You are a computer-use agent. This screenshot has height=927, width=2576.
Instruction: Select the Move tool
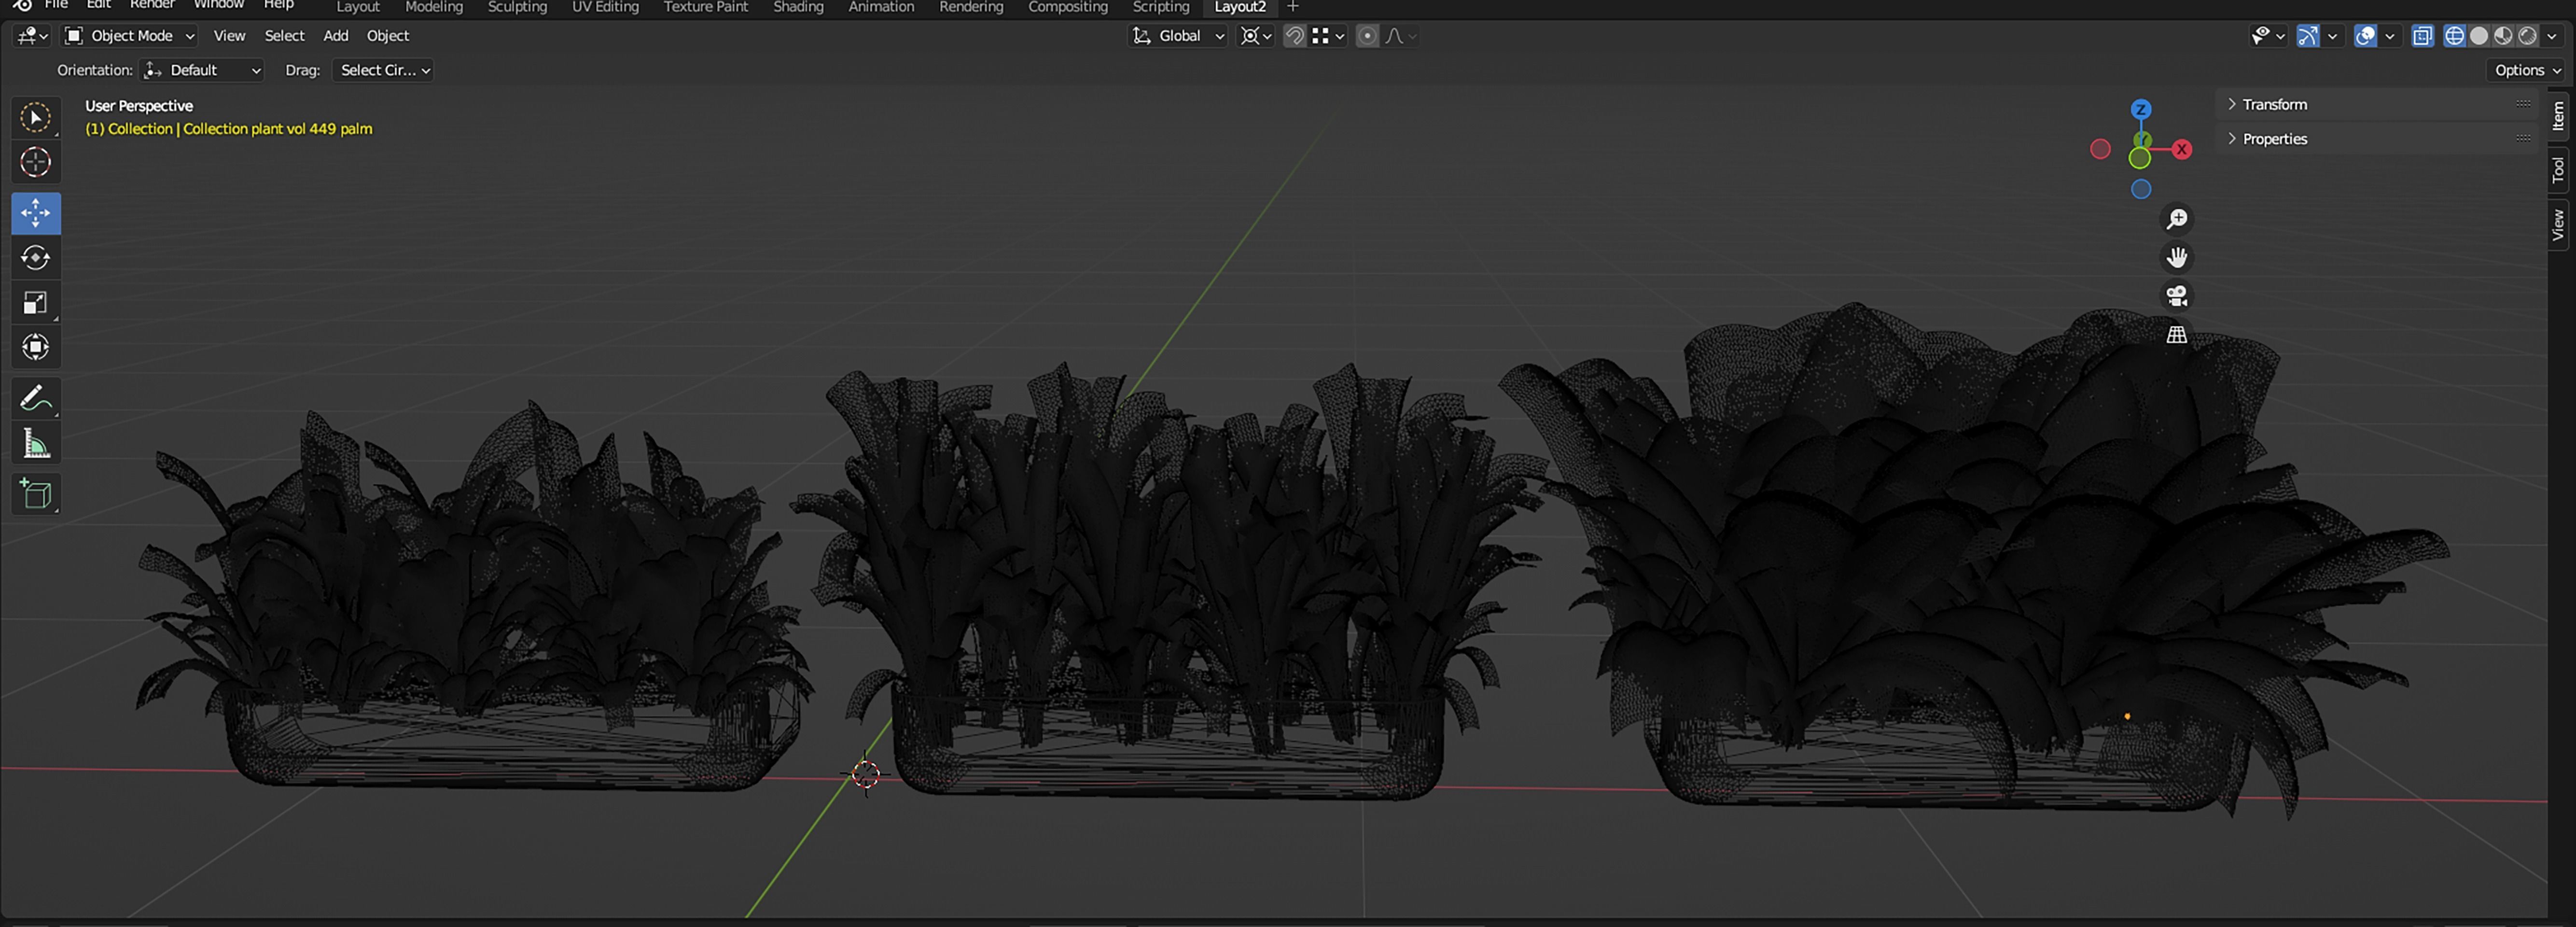click(x=36, y=213)
